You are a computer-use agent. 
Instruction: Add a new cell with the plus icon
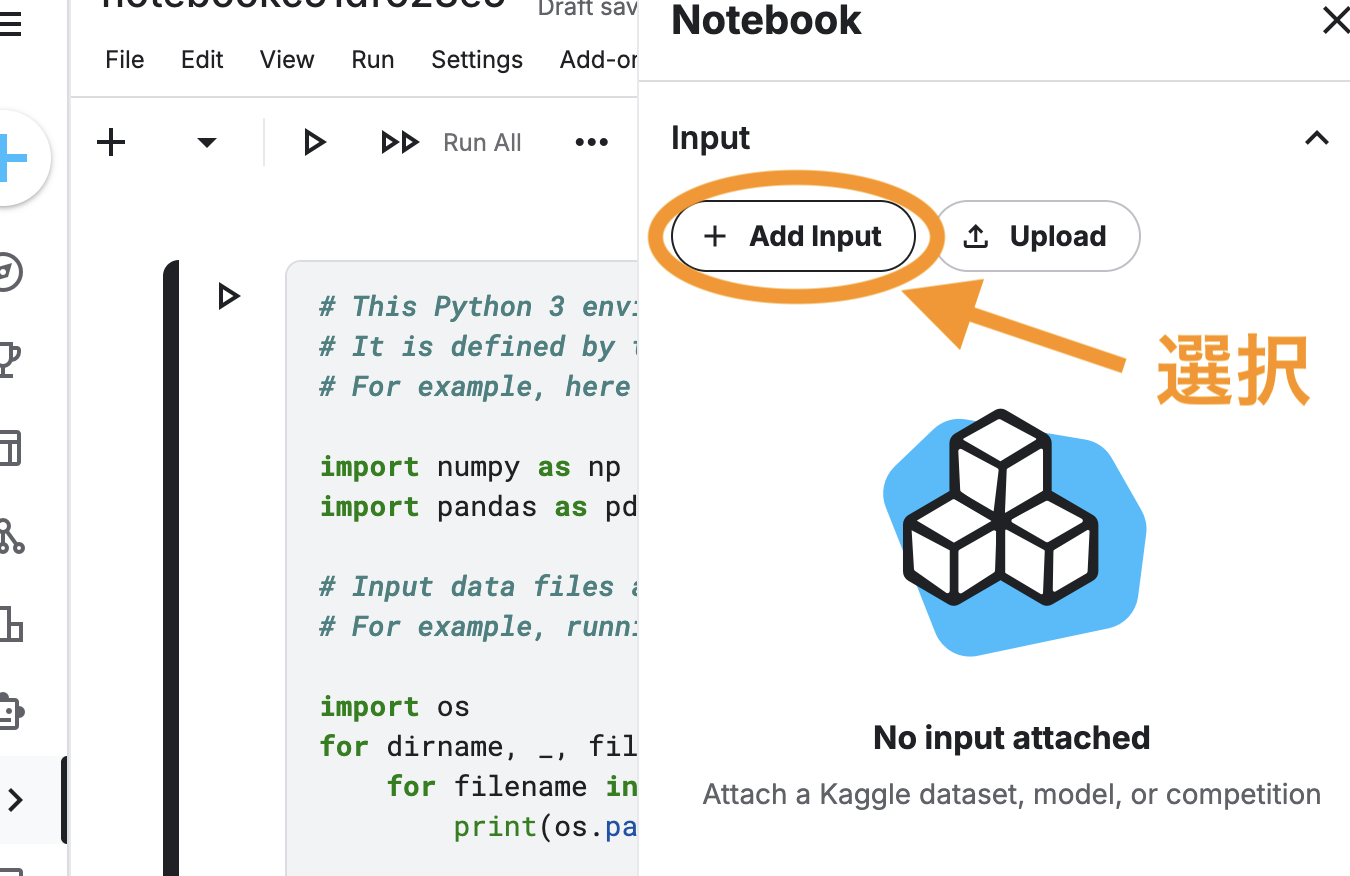pos(110,142)
